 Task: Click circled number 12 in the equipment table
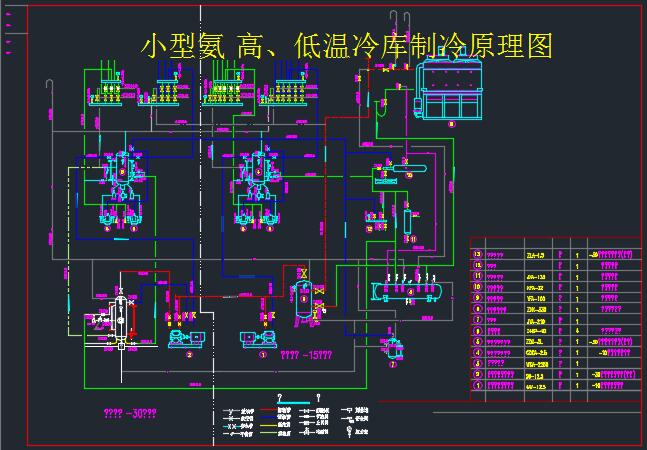(x=478, y=265)
